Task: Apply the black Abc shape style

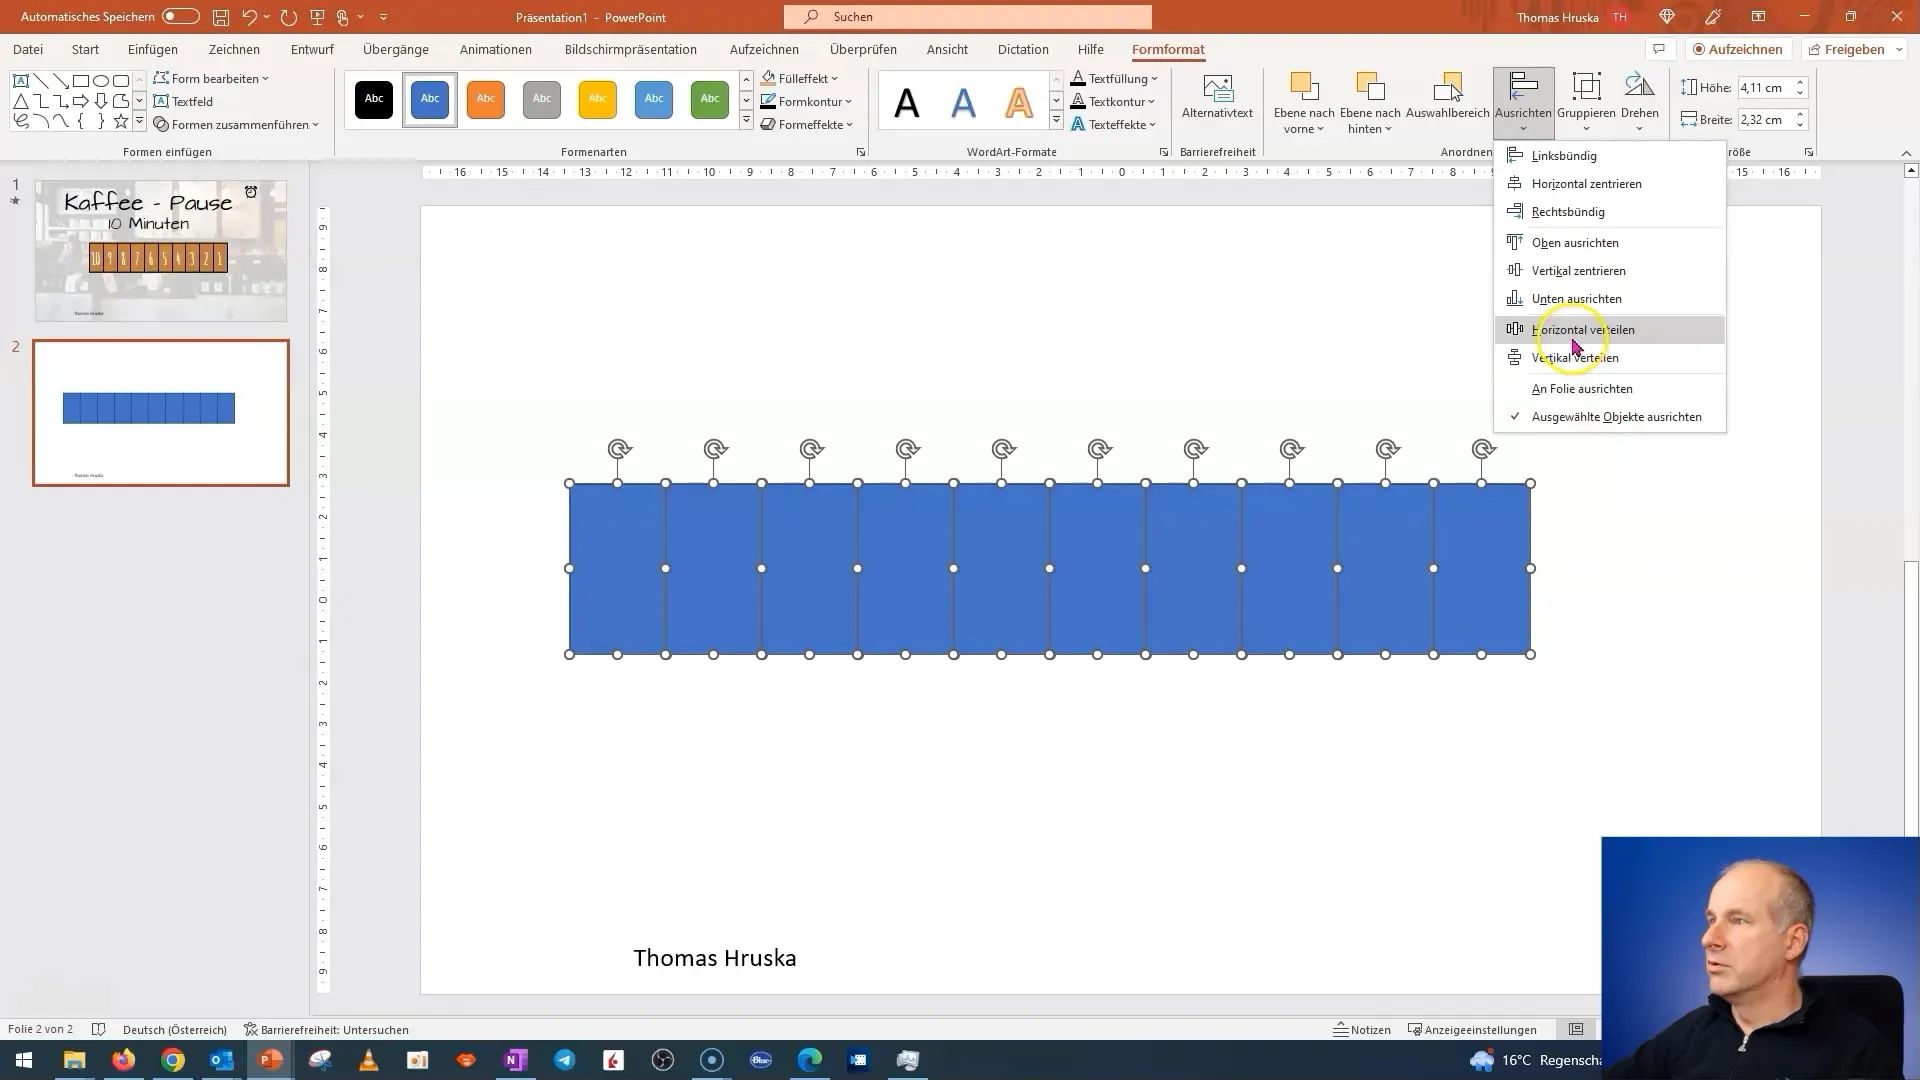Action: 374,99
